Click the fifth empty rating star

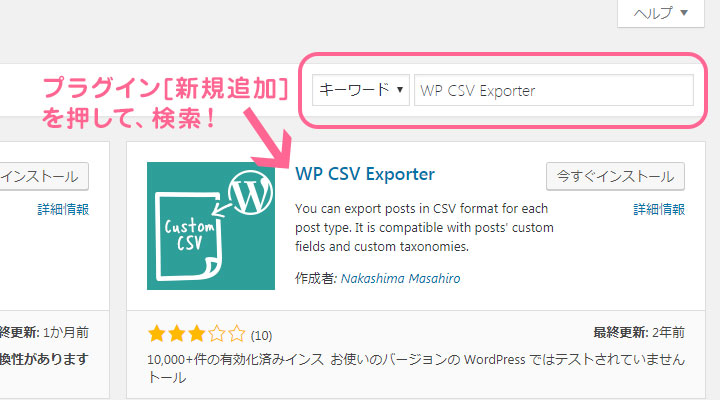click(x=236, y=334)
